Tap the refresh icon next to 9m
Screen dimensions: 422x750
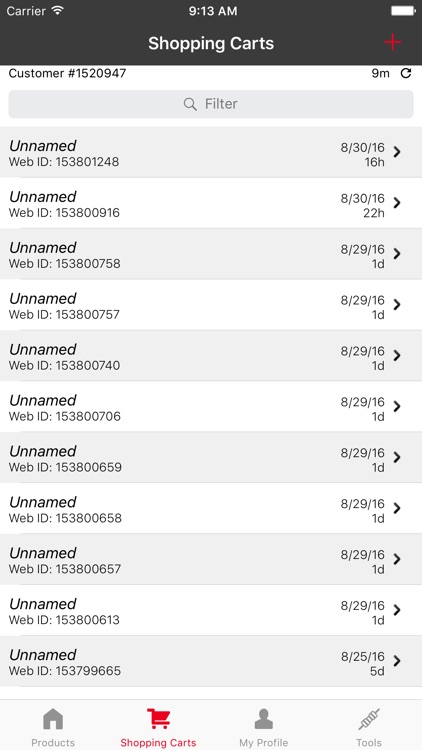tap(406, 73)
